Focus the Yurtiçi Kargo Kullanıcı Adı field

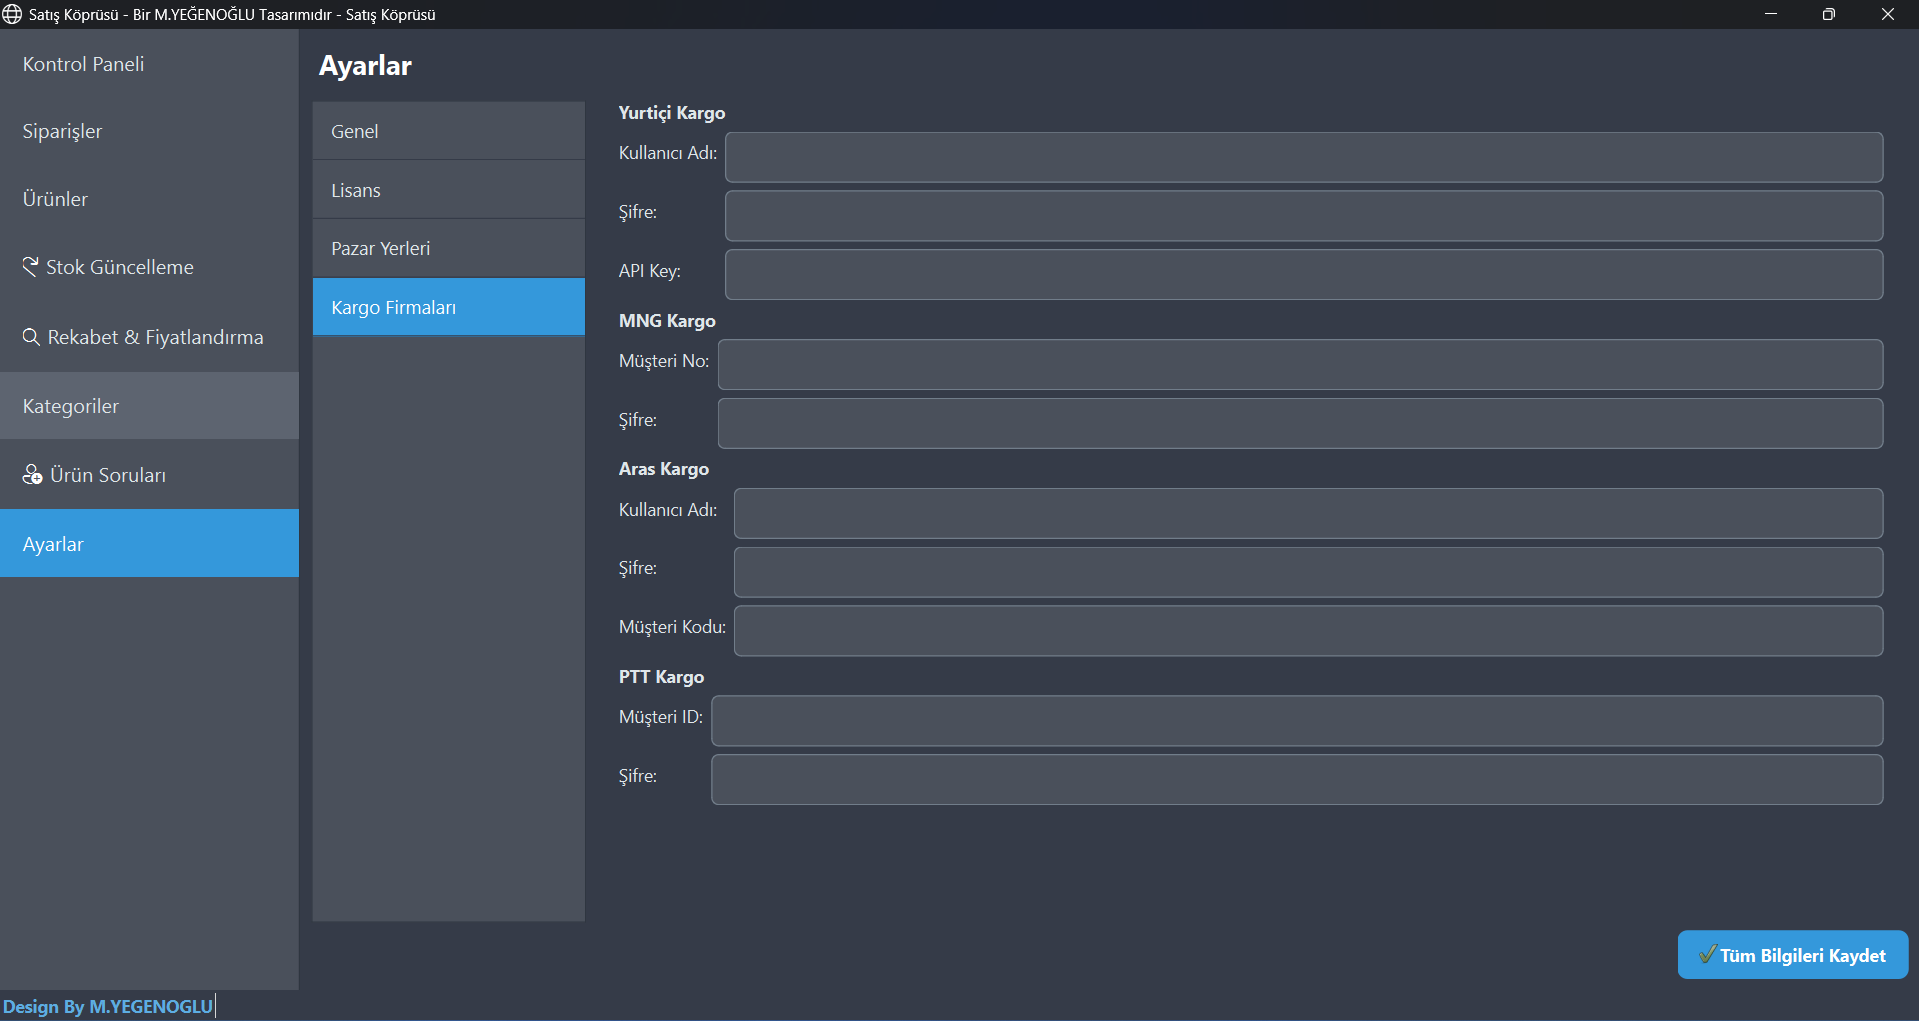click(1304, 157)
